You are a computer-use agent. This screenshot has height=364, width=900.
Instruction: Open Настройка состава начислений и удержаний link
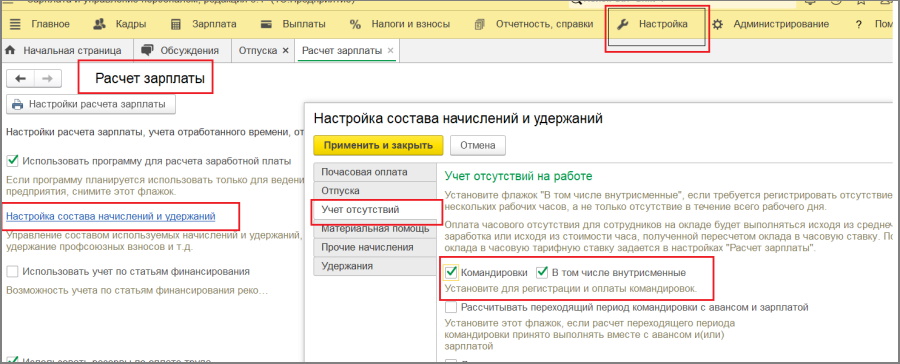point(111,216)
